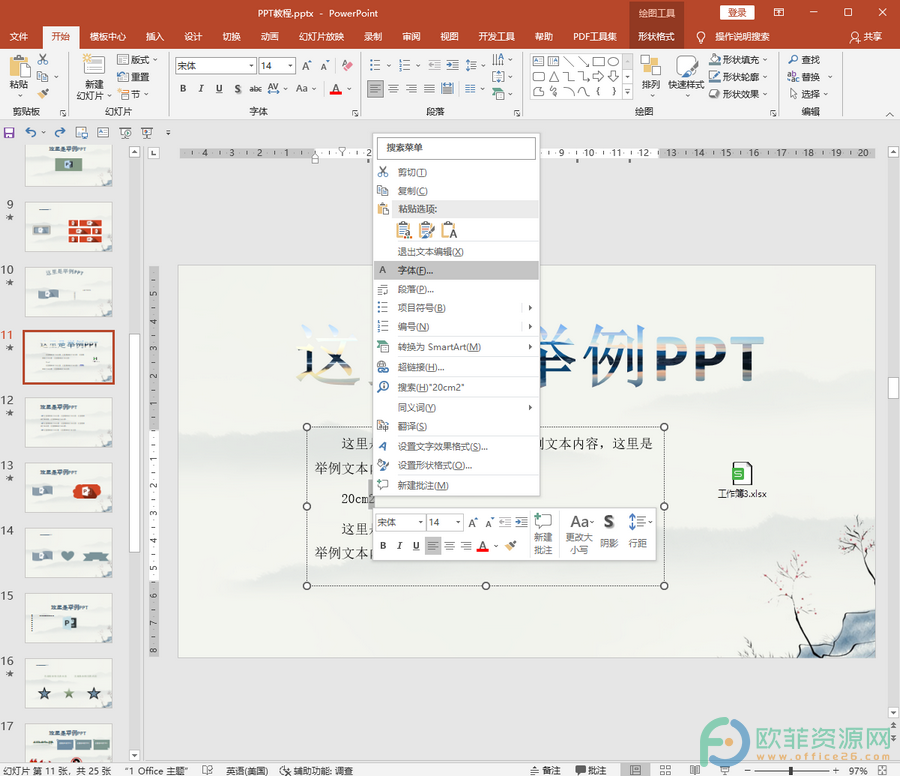Open mini toolbar font size dropdown
The image size is (900, 776).
[458, 522]
